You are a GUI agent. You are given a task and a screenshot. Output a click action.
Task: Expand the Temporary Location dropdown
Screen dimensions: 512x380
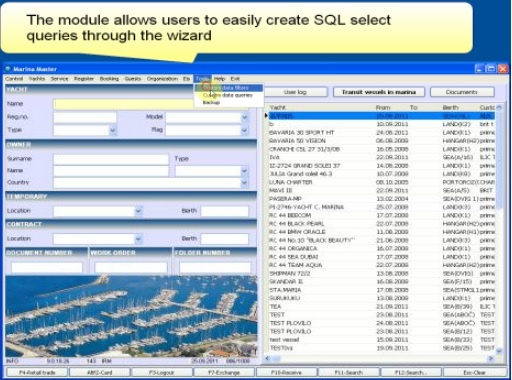click(x=138, y=211)
